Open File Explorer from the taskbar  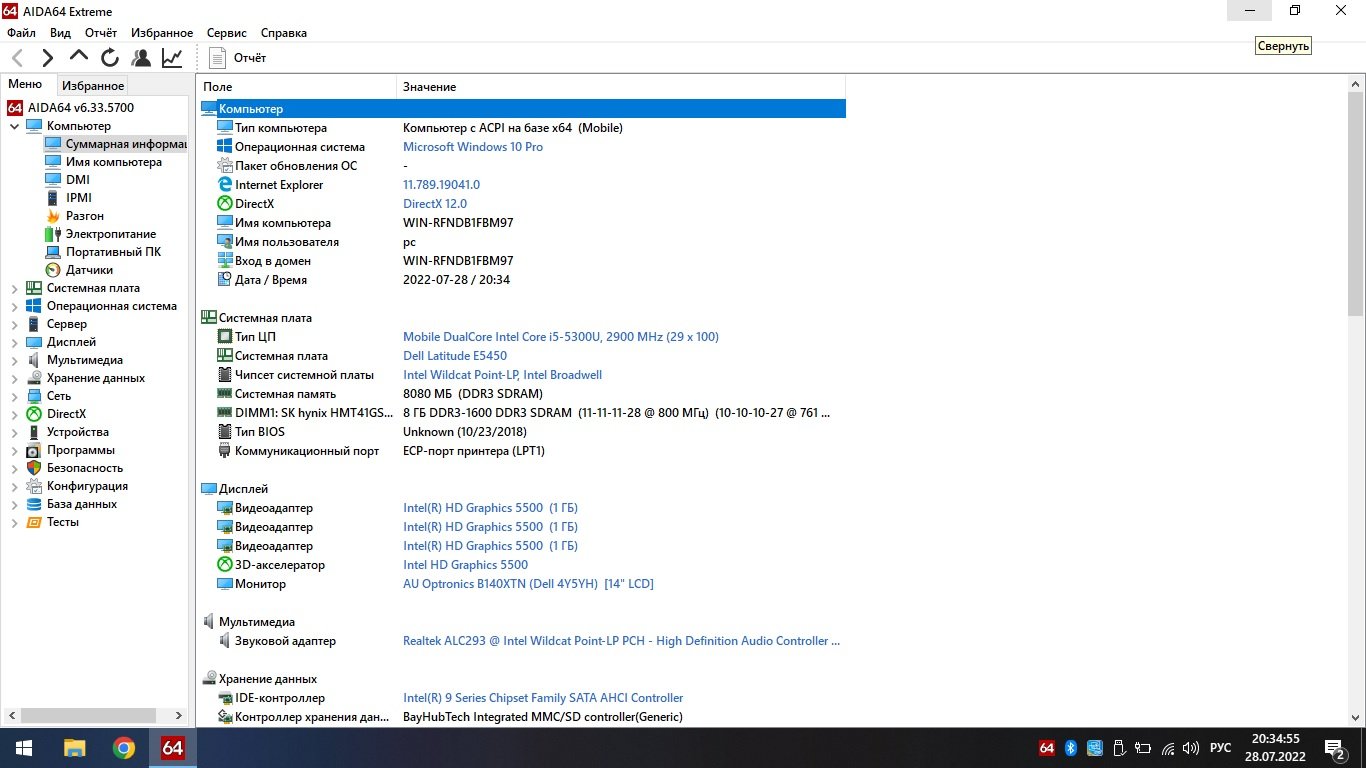click(75, 748)
